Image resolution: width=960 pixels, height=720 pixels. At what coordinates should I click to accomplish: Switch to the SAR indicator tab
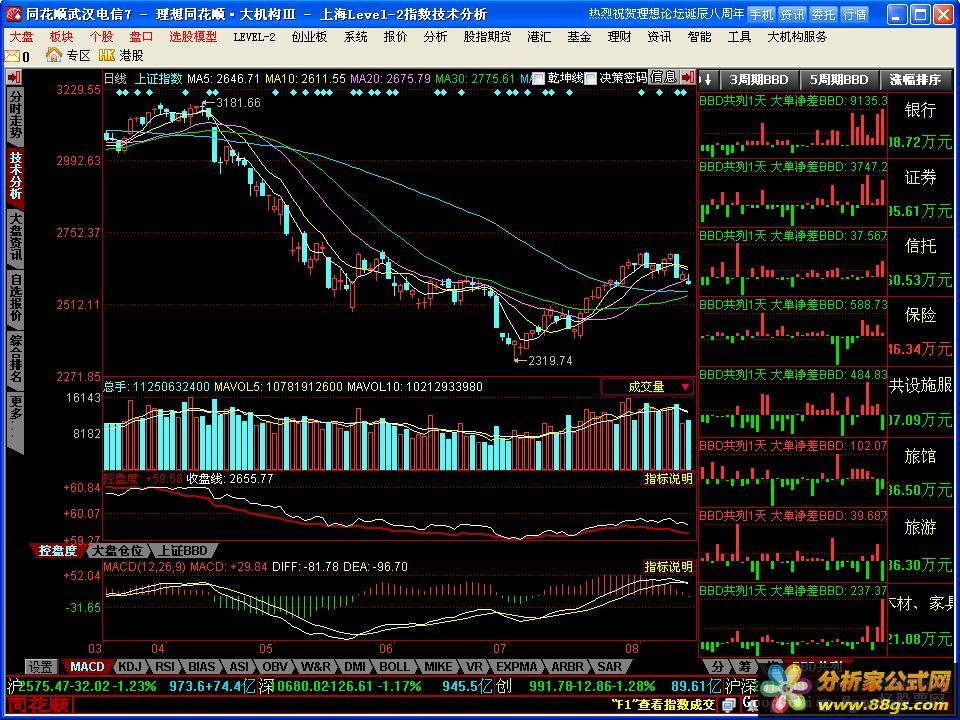point(609,667)
